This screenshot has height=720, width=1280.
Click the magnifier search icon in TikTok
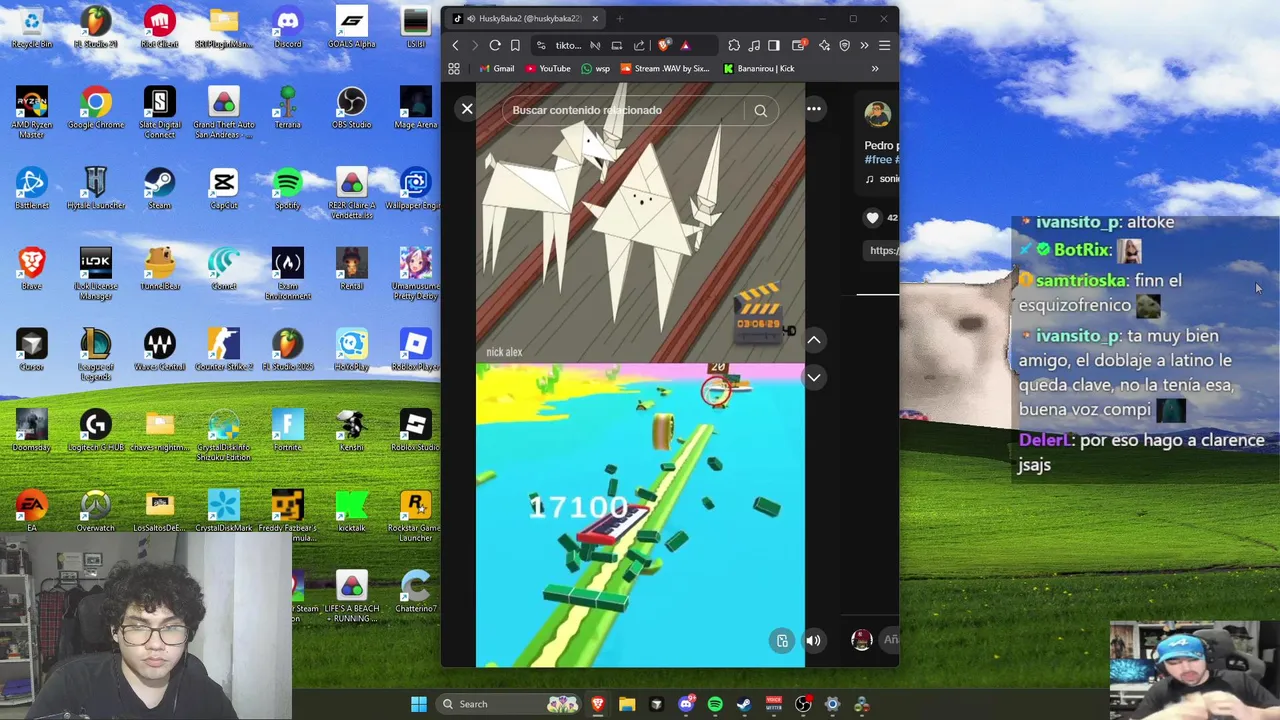761,111
